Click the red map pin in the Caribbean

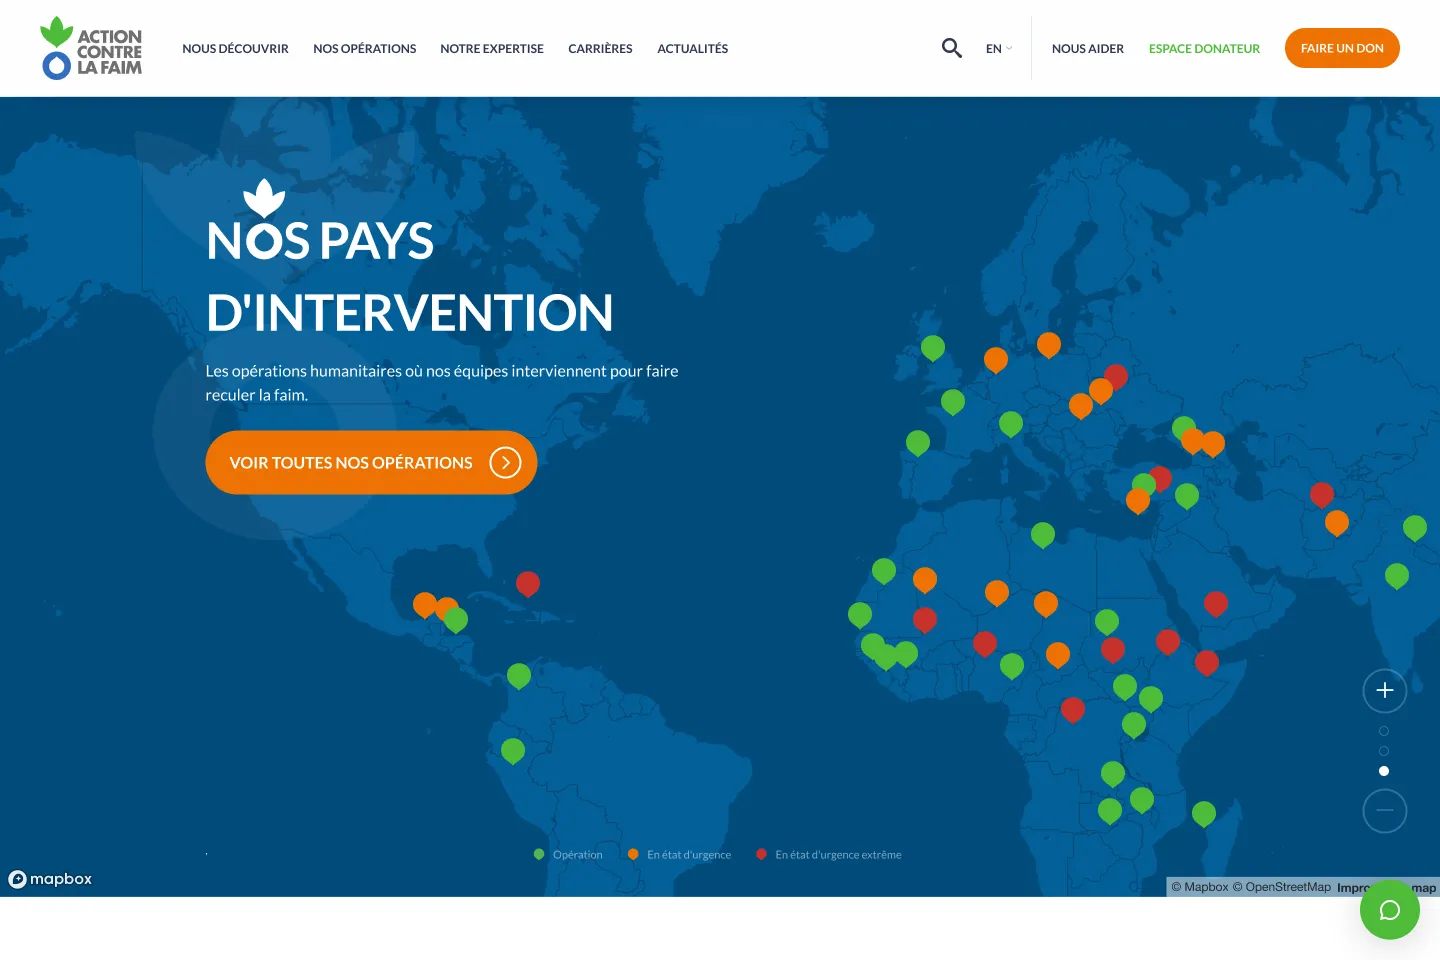point(528,583)
